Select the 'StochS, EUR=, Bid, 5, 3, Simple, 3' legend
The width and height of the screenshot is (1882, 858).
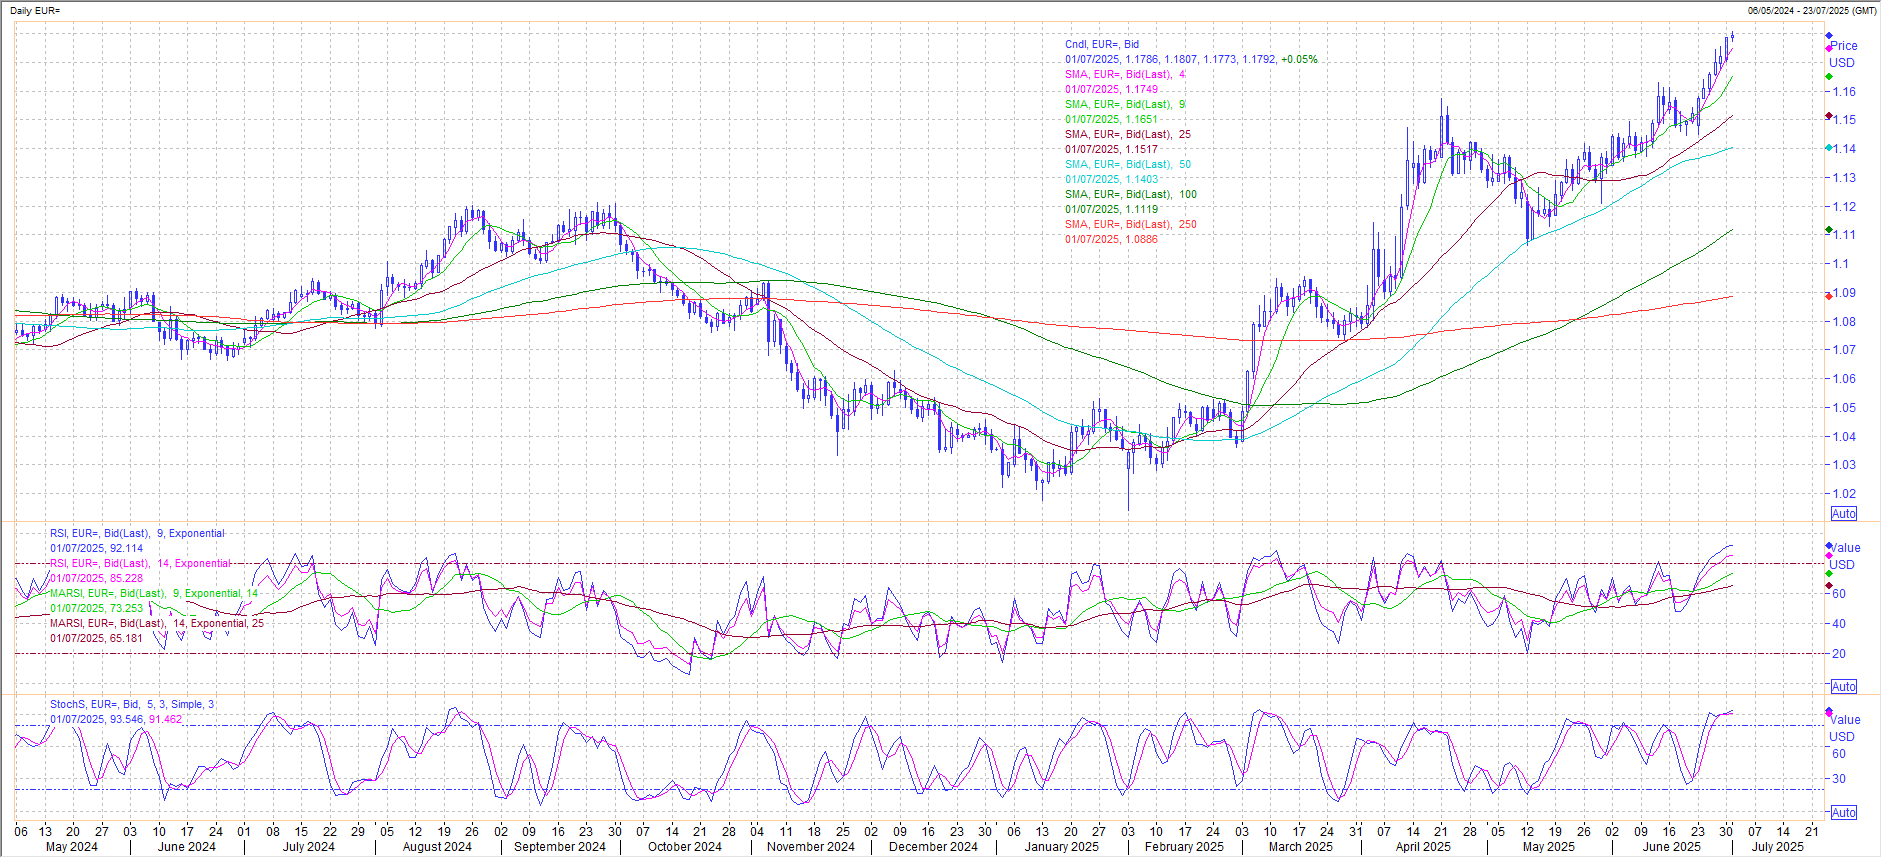click(132, 704)
